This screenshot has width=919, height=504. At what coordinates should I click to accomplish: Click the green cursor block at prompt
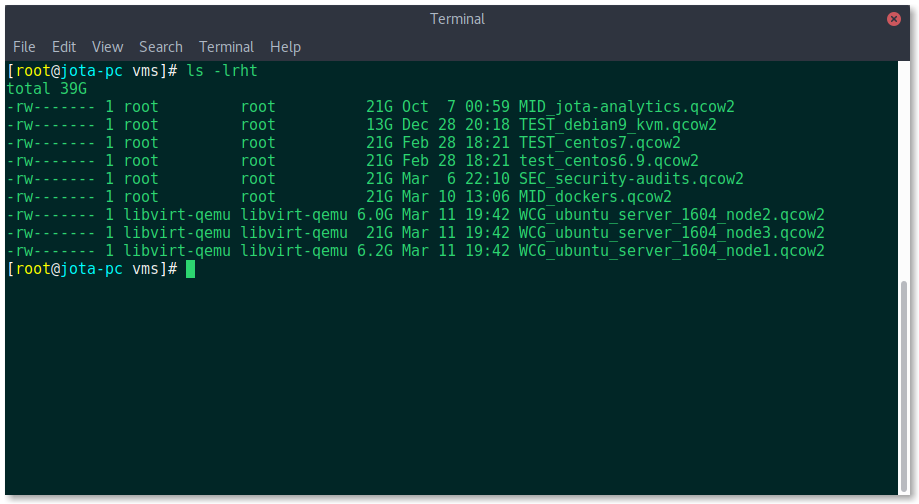pos(190,269)
